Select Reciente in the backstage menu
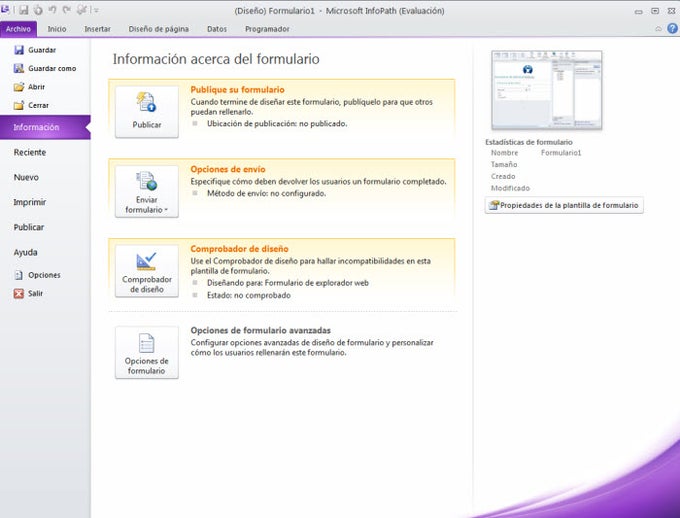Viewport: 680px width, 518px height. tap(29, 152)
